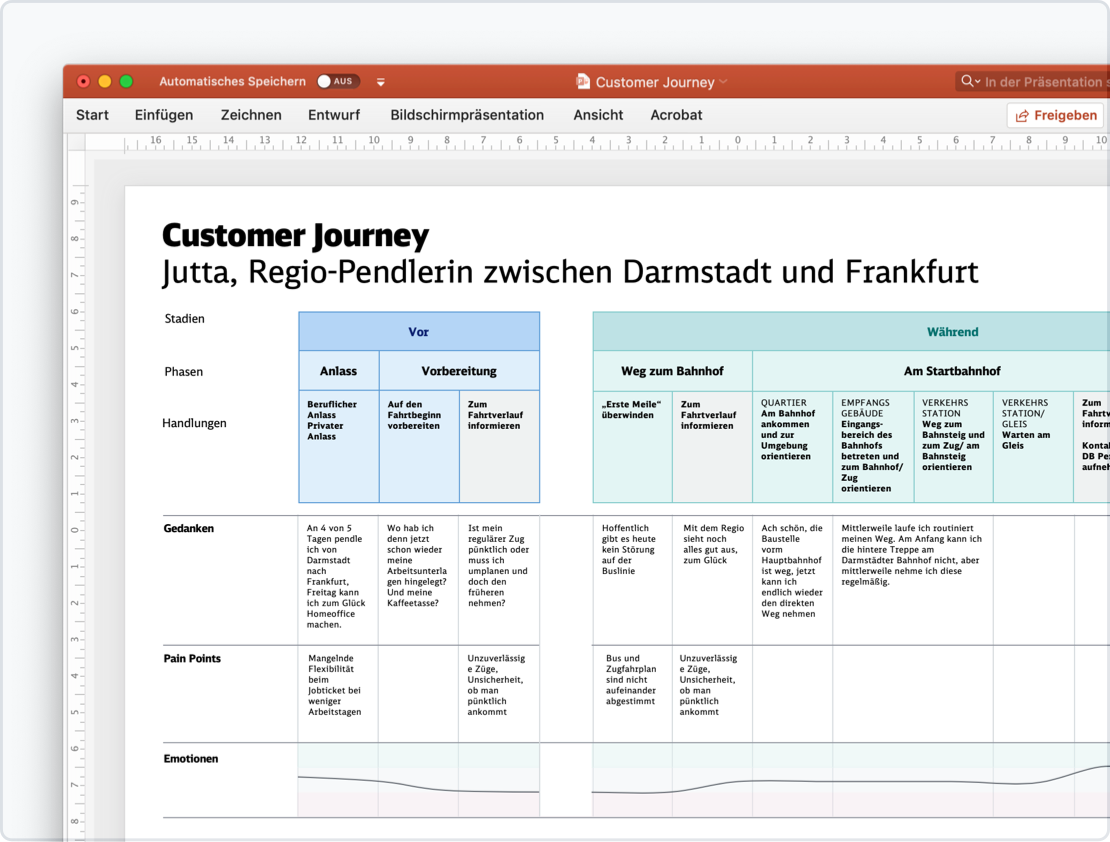Viewport: 1110px width, 842px height.
Task: Expand the chevron beside the Customer Journey title
Action: pos(723,82)
